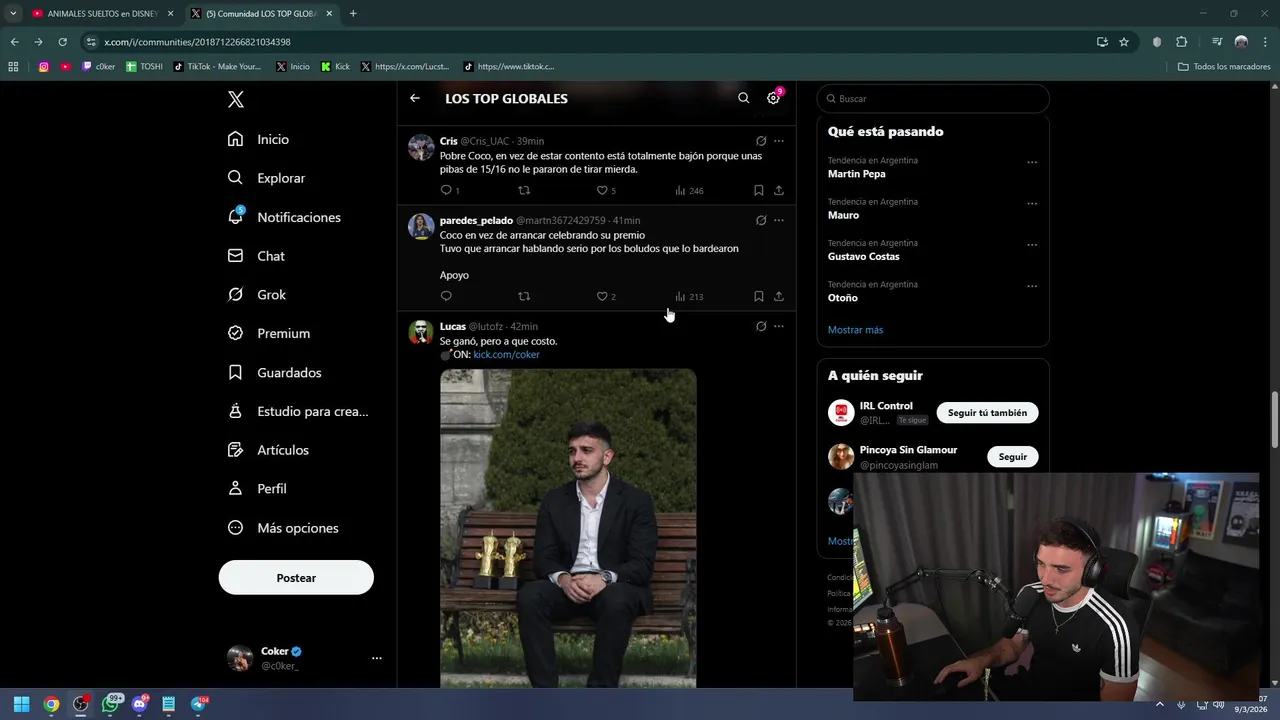The width and height of the screenshot is (1280, 720).
Task: Share Cris's post
Action: pyautogui.click(x=779, y=190)
